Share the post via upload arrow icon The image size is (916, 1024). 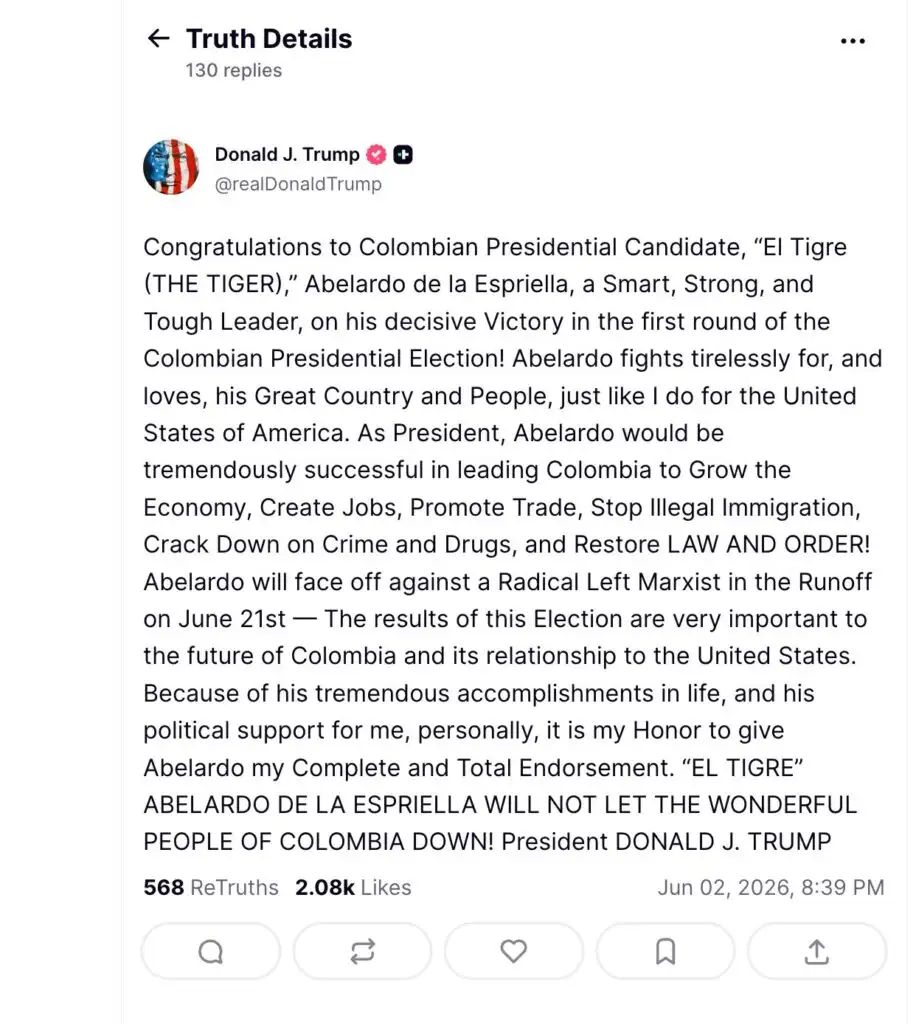817,952
